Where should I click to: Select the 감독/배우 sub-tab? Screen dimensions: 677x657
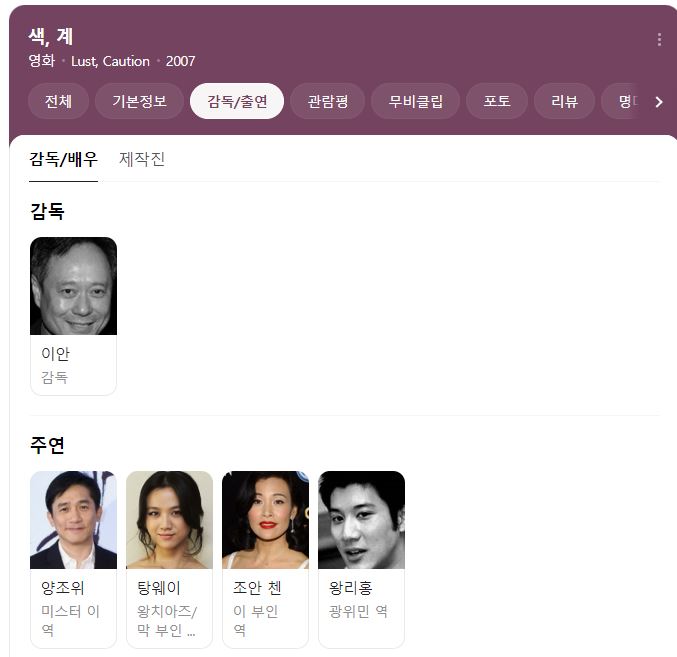(63, 159)
